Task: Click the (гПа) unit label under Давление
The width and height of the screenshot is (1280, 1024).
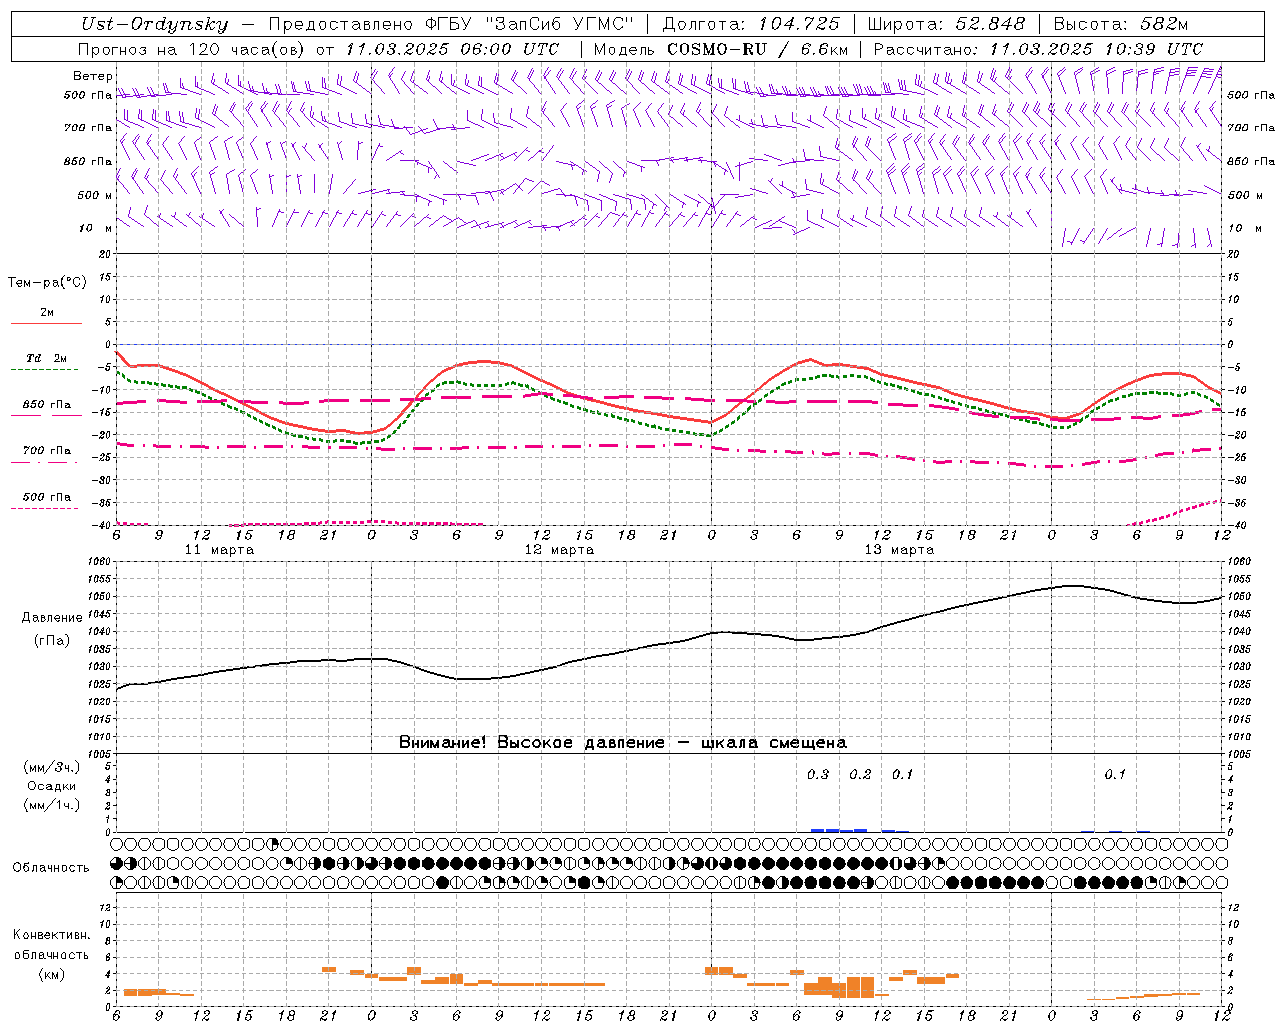Action: (x=52, y=640)
